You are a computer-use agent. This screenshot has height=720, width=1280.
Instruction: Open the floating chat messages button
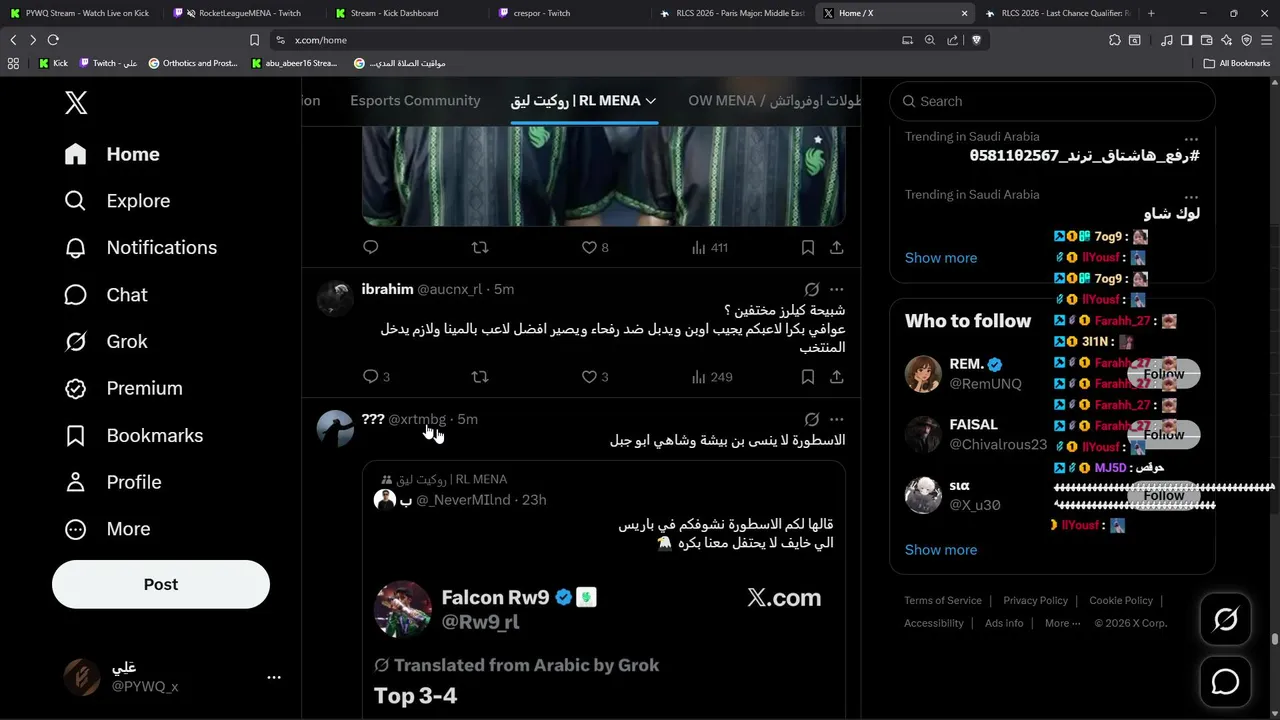pyautogui.click(x=1225, y=682)
